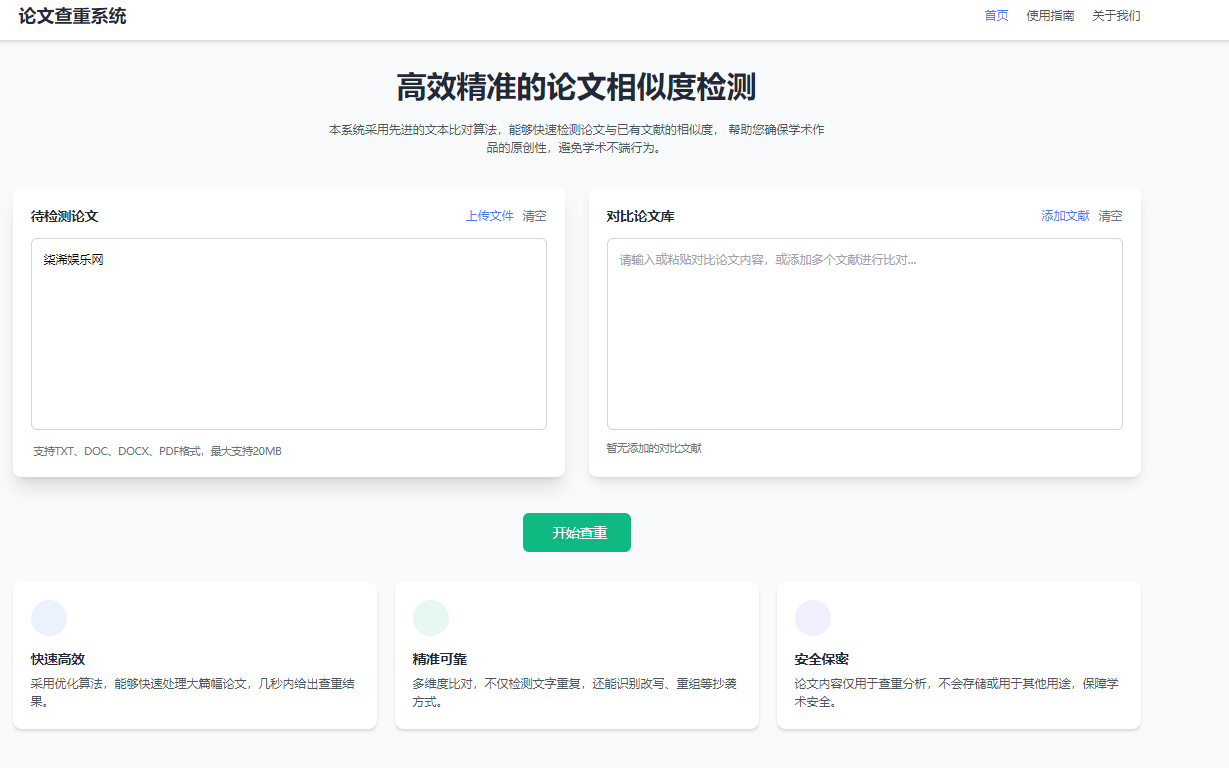Open the 使用指南 navigation item
The image size is (1229, 768).
[x=1050, y=16]
